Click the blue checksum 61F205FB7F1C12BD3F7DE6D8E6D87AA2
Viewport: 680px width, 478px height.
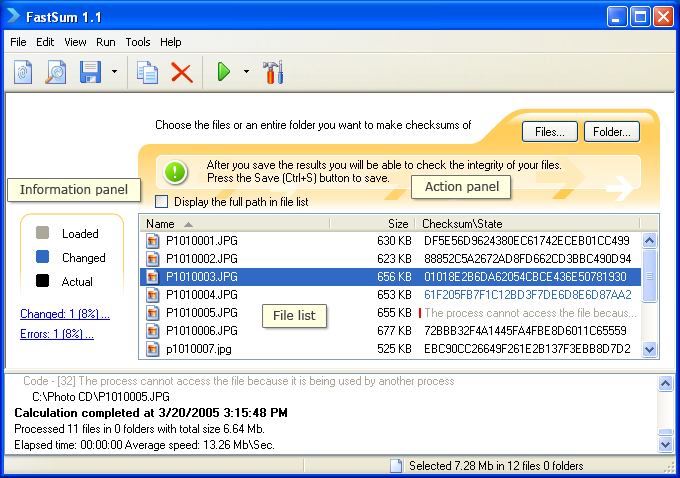coord(528,295)
